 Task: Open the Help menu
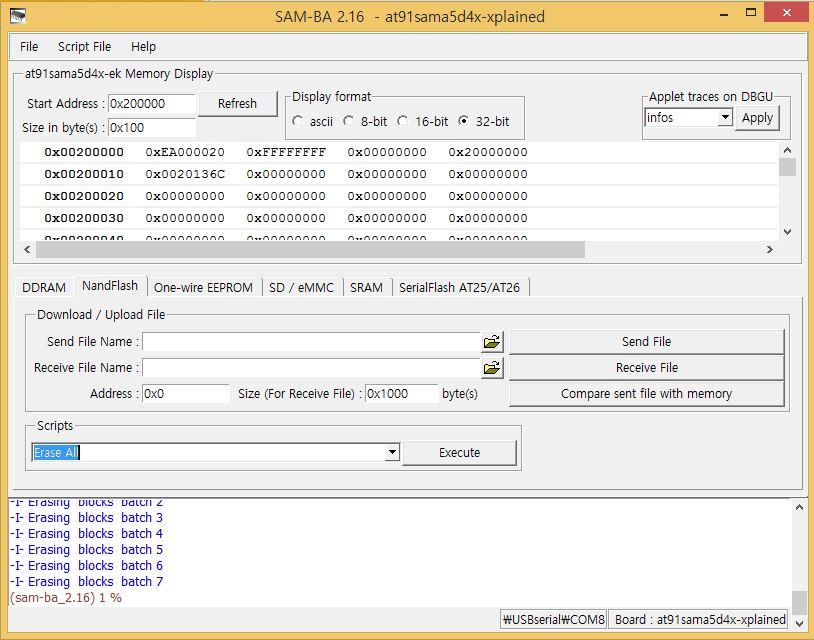pos(143,46)
